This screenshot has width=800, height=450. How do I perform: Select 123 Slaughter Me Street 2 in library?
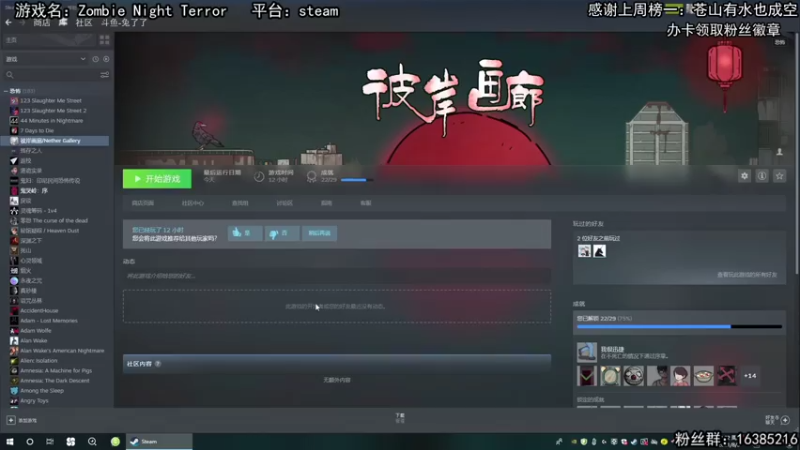(x=53, y=111)
